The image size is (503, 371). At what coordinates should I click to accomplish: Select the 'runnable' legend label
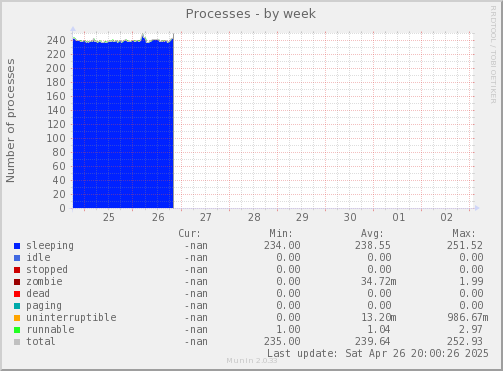pyautogui.click(x=50, y=330)
